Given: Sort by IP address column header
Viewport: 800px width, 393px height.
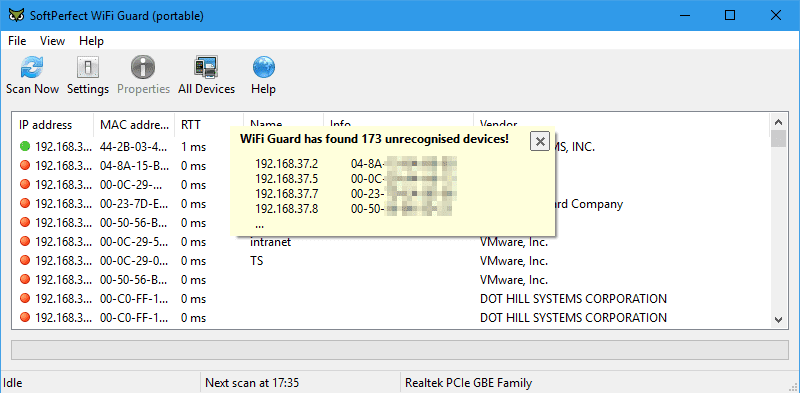Looking at the screenshot, I should (x=53, y=125).
